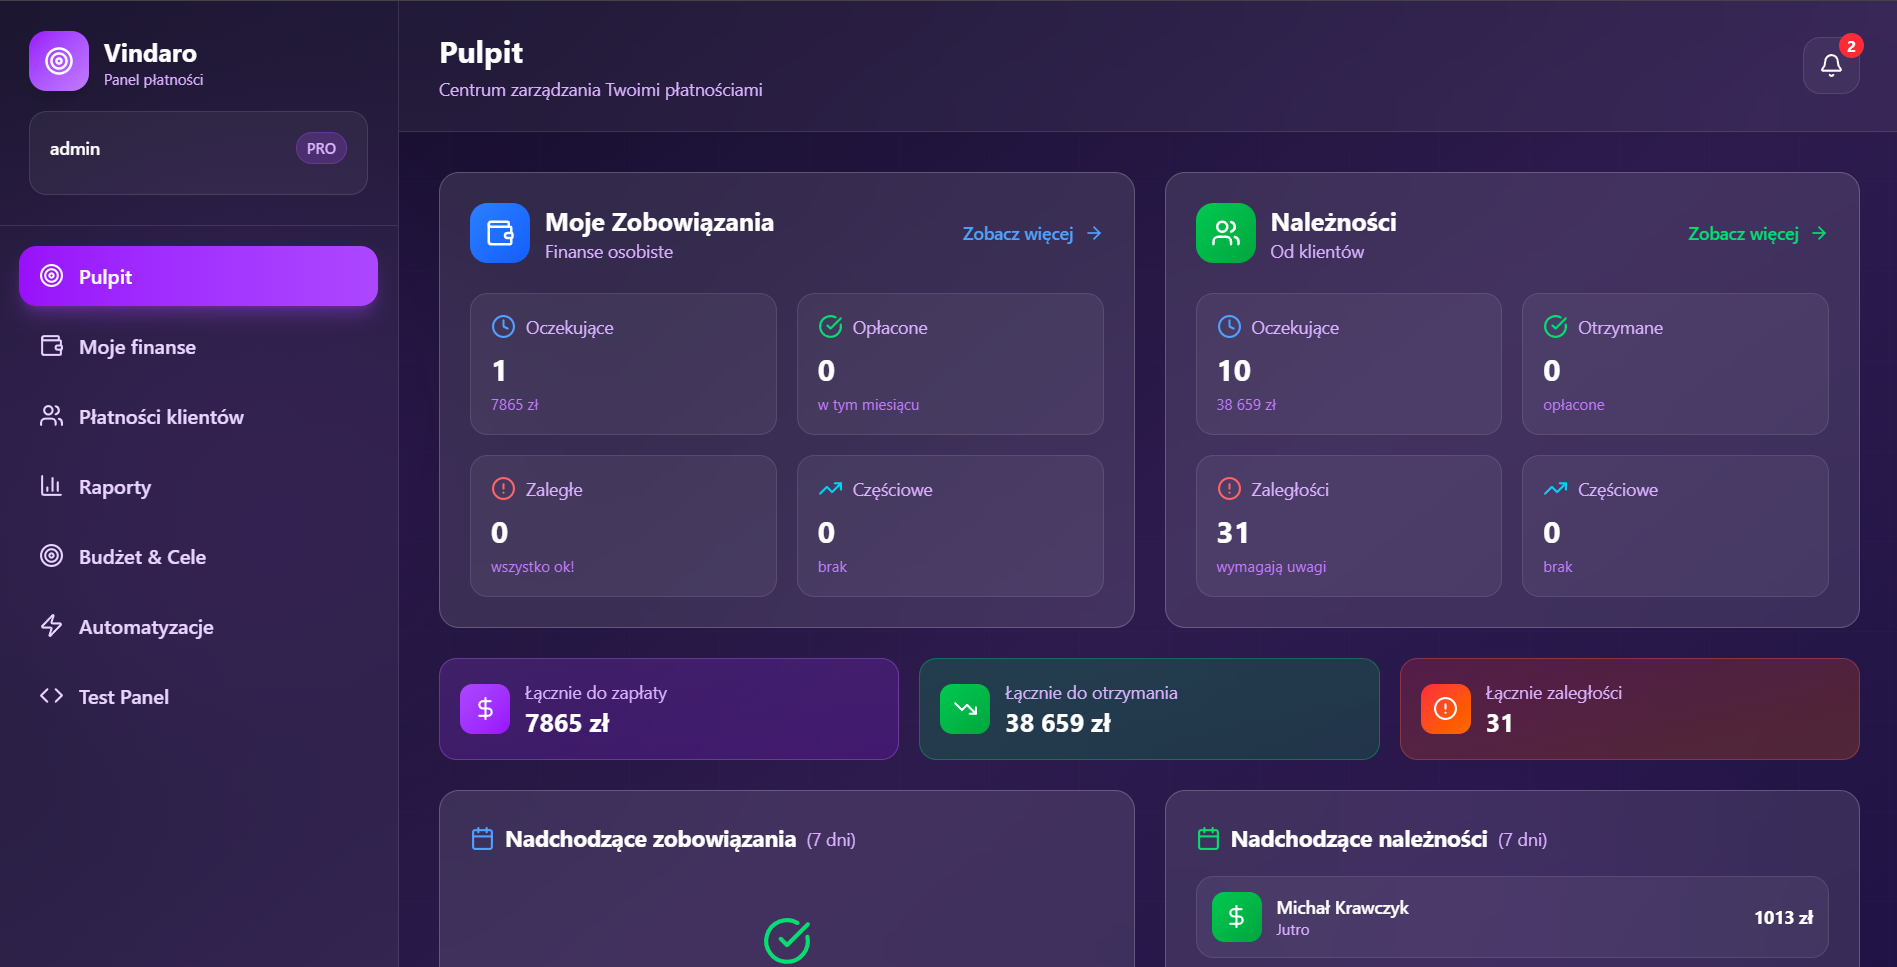Click the green trend icon beside Łącznie do otrzymania
The width and height of the screenshot is (1897, 967).
tap(965, 709)
